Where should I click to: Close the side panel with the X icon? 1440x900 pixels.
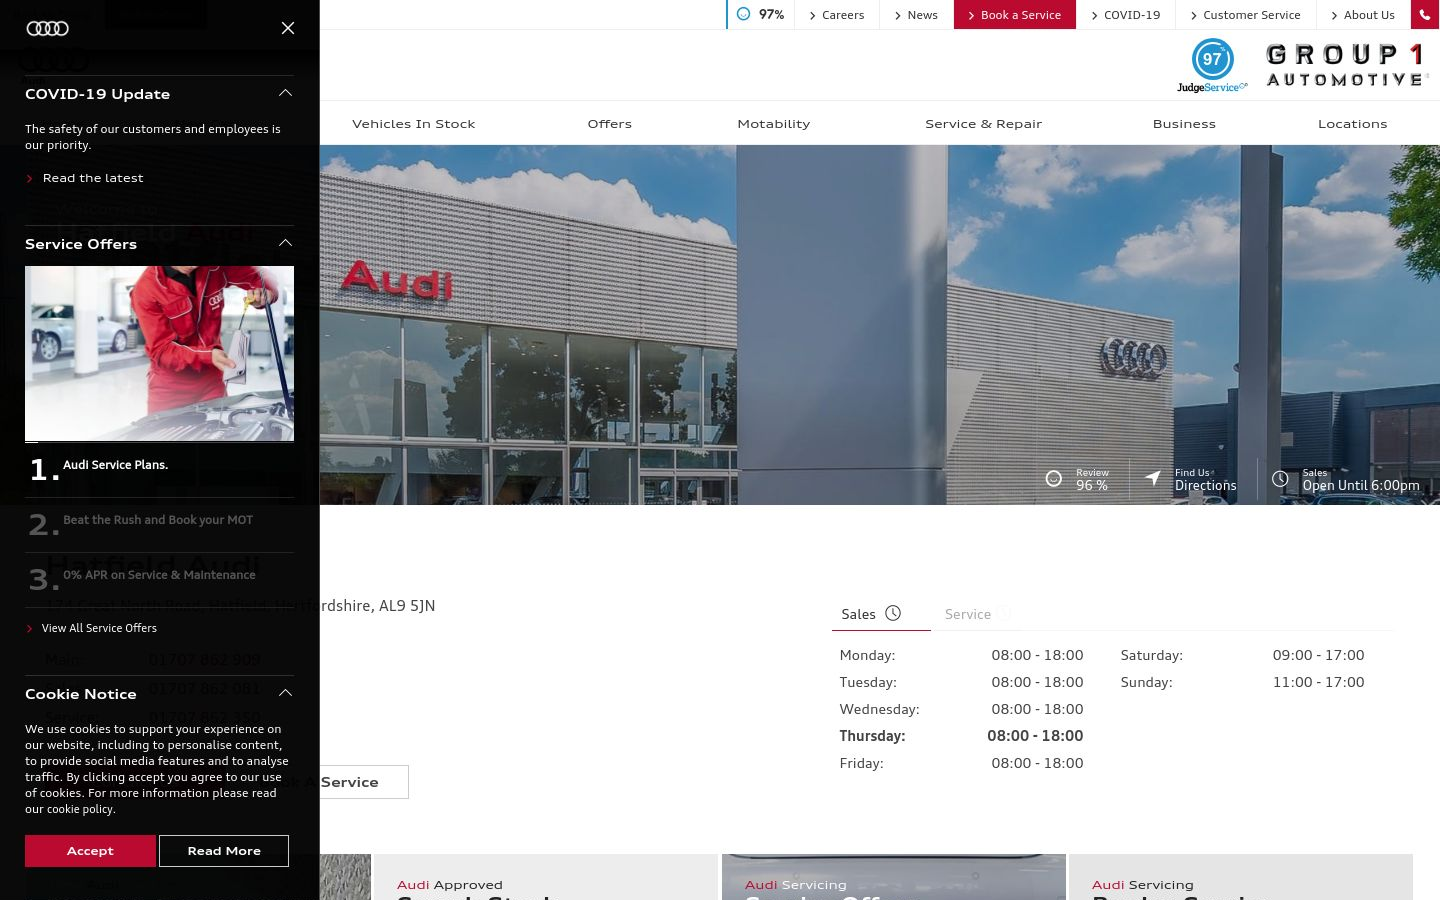coord(288,28)
